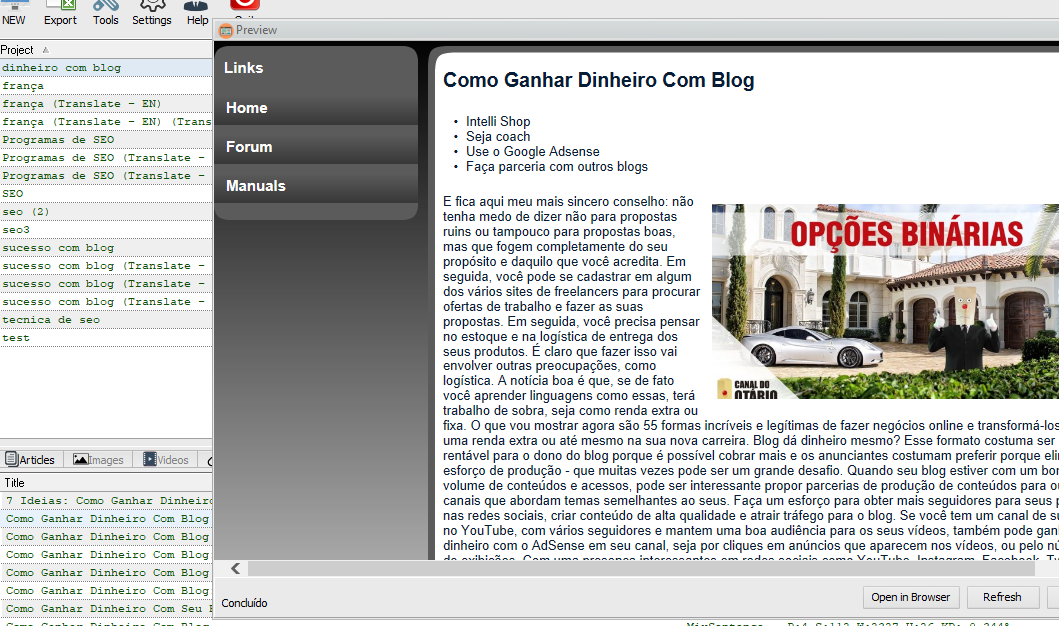The height and width of the screenshot is (626, 1059).
Task: Select the 'seo3' project row
Action: (x=106, y=230)
